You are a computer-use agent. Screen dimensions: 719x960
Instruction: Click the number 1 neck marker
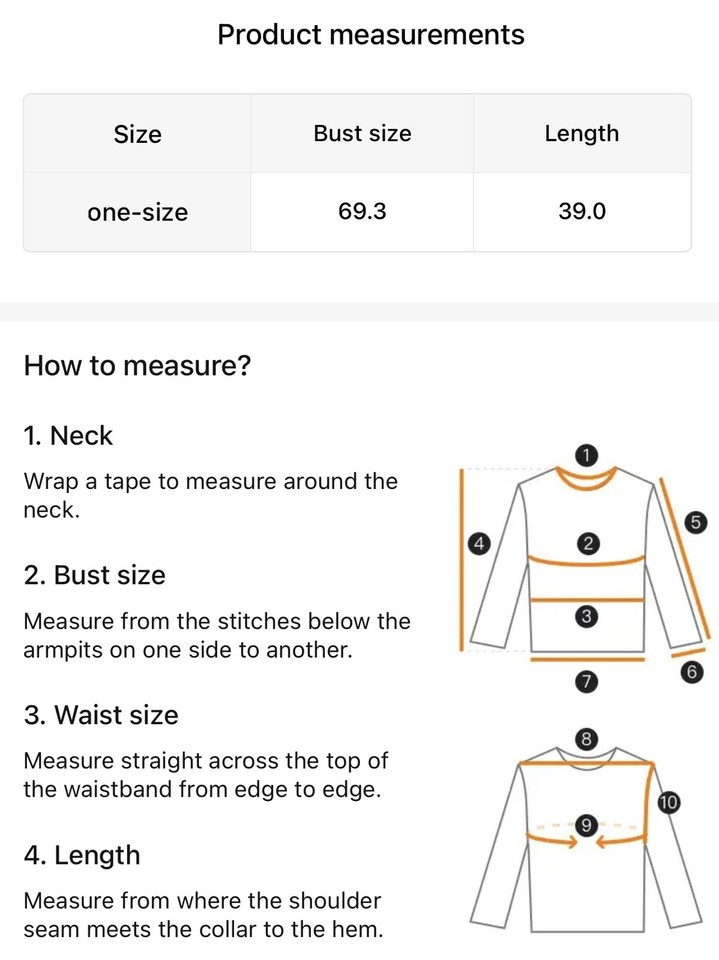click(x=587, y=456)
